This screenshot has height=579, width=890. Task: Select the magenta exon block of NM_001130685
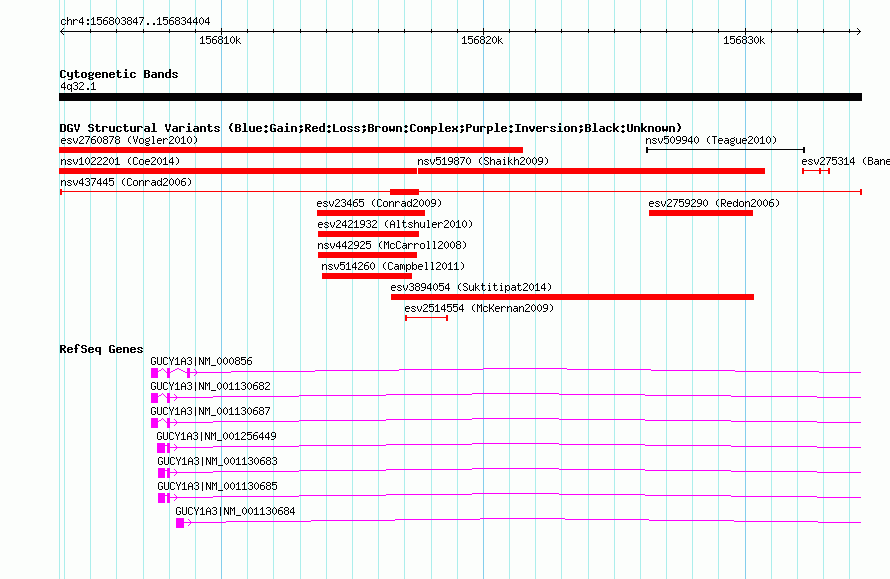coord(162,498)
